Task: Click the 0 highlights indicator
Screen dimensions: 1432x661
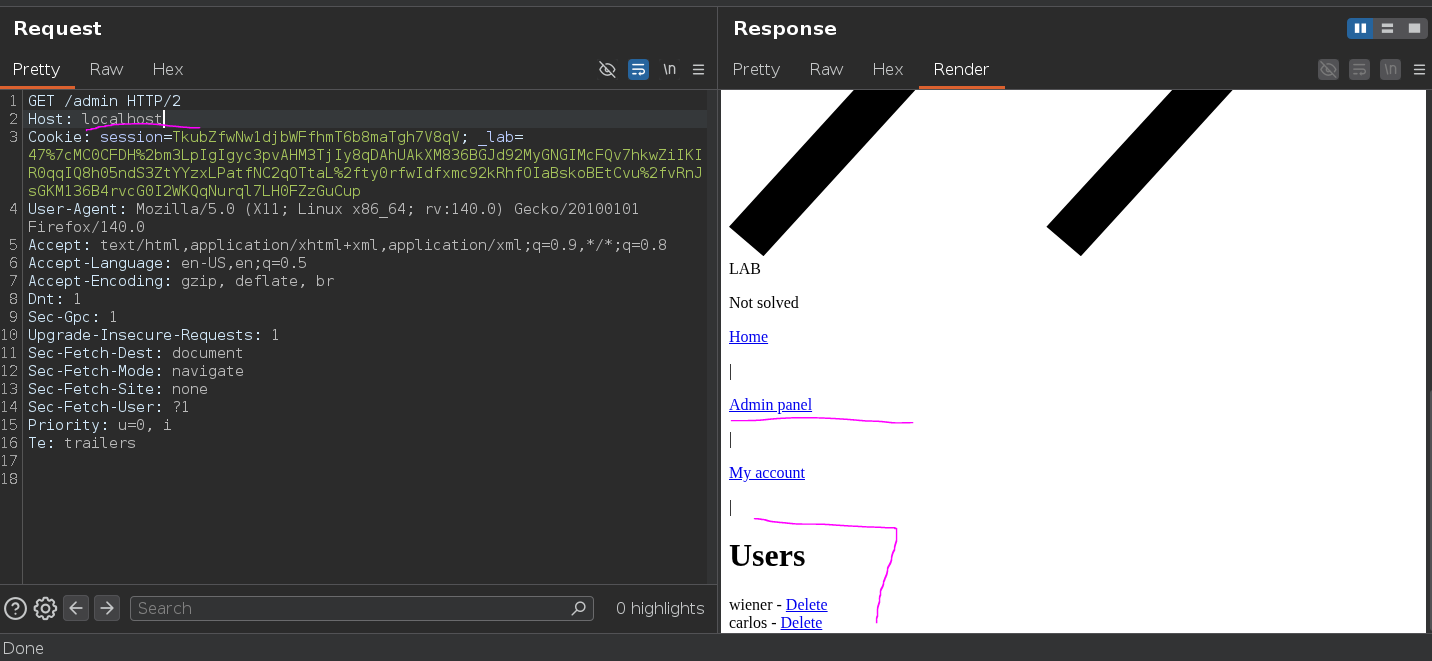Action: click(x=660, y=608)
